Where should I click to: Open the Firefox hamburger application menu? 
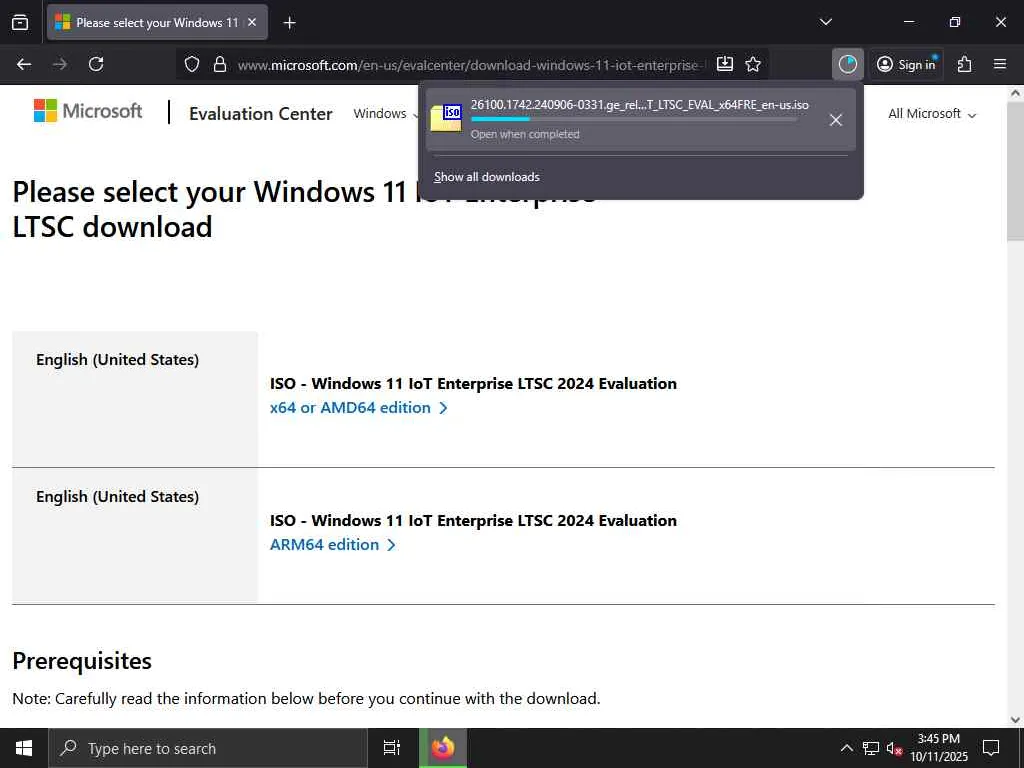(x=1000, y=64)
